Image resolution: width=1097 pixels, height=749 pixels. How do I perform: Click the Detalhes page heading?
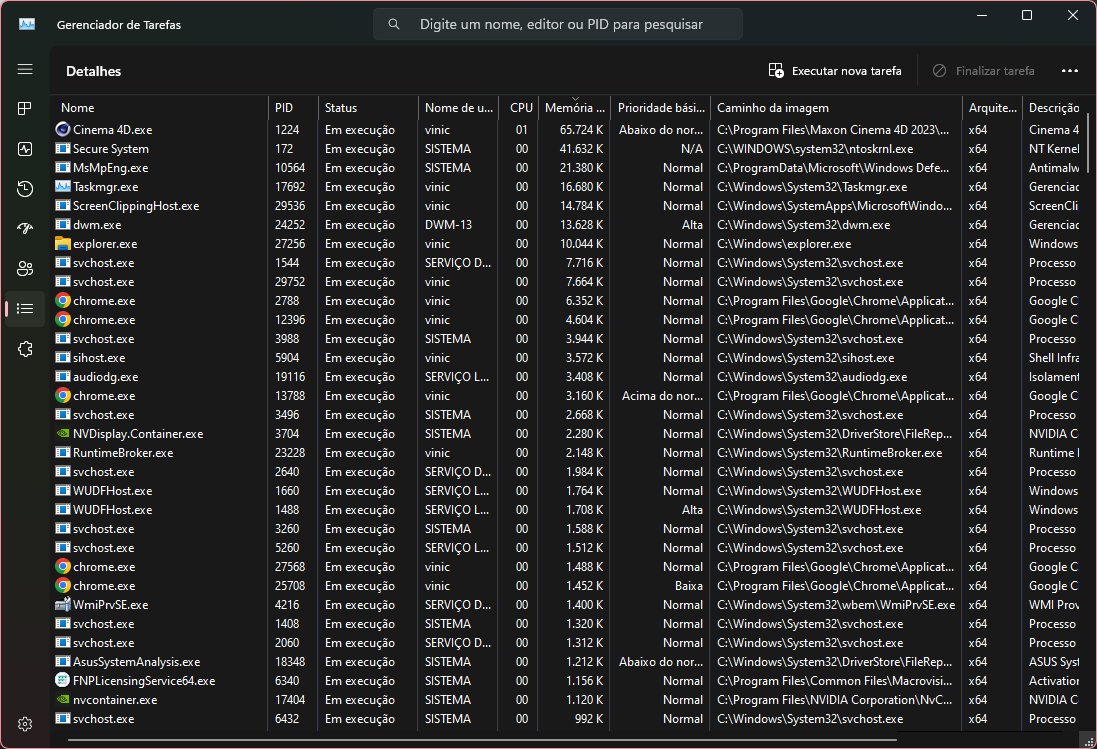tap(93, 71)
